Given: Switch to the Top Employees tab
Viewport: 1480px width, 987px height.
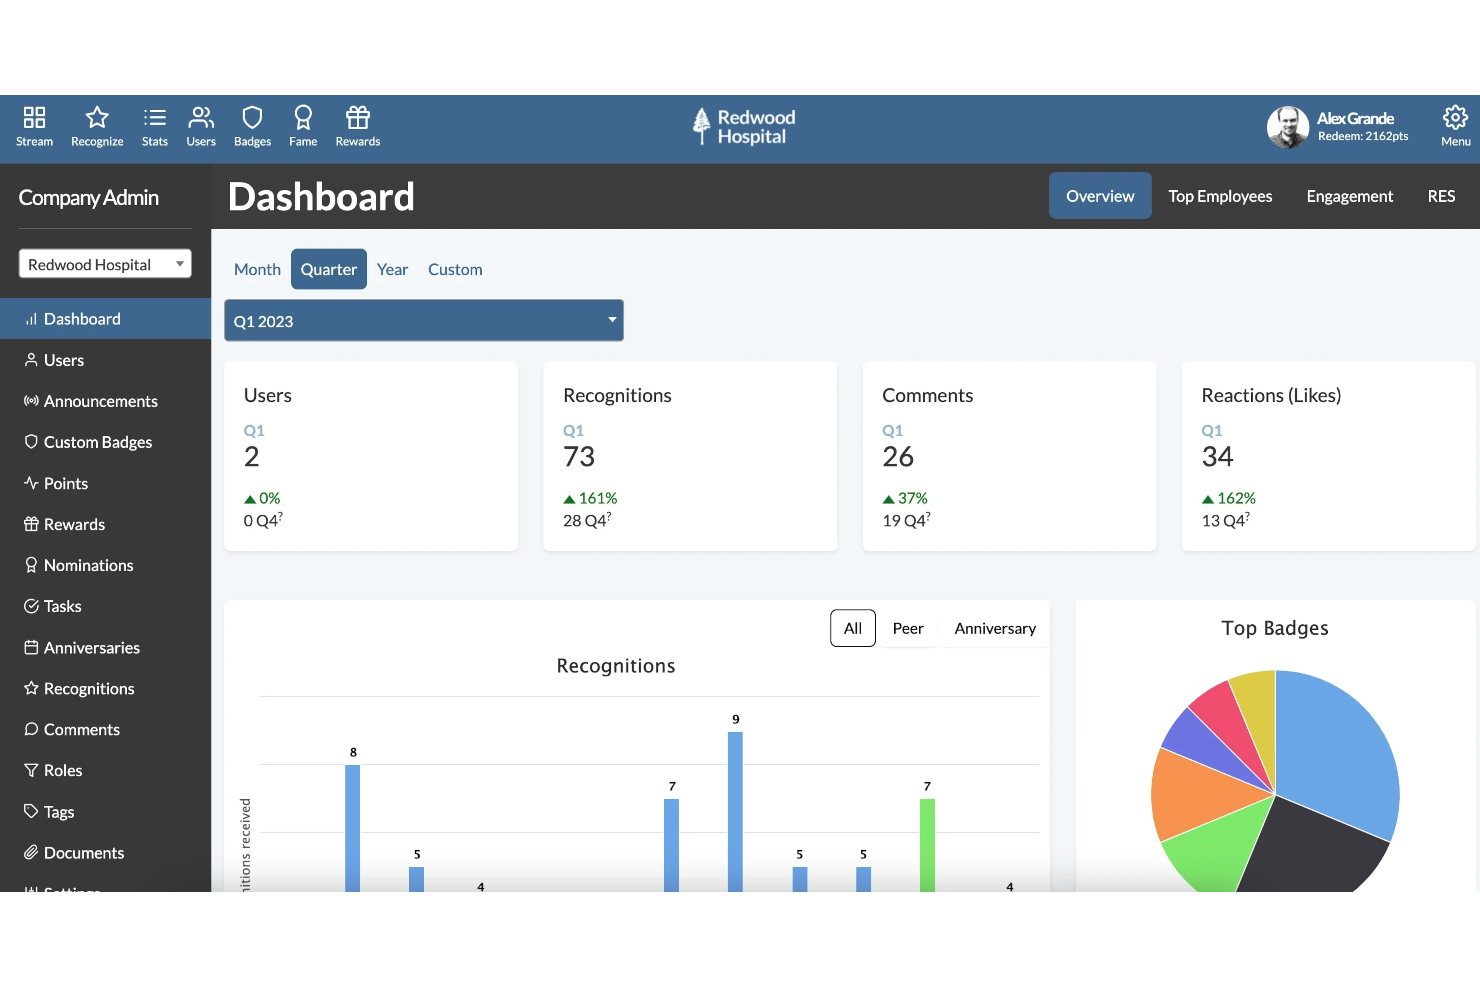Looking at the screenshot, I should tap(1220, 196).
